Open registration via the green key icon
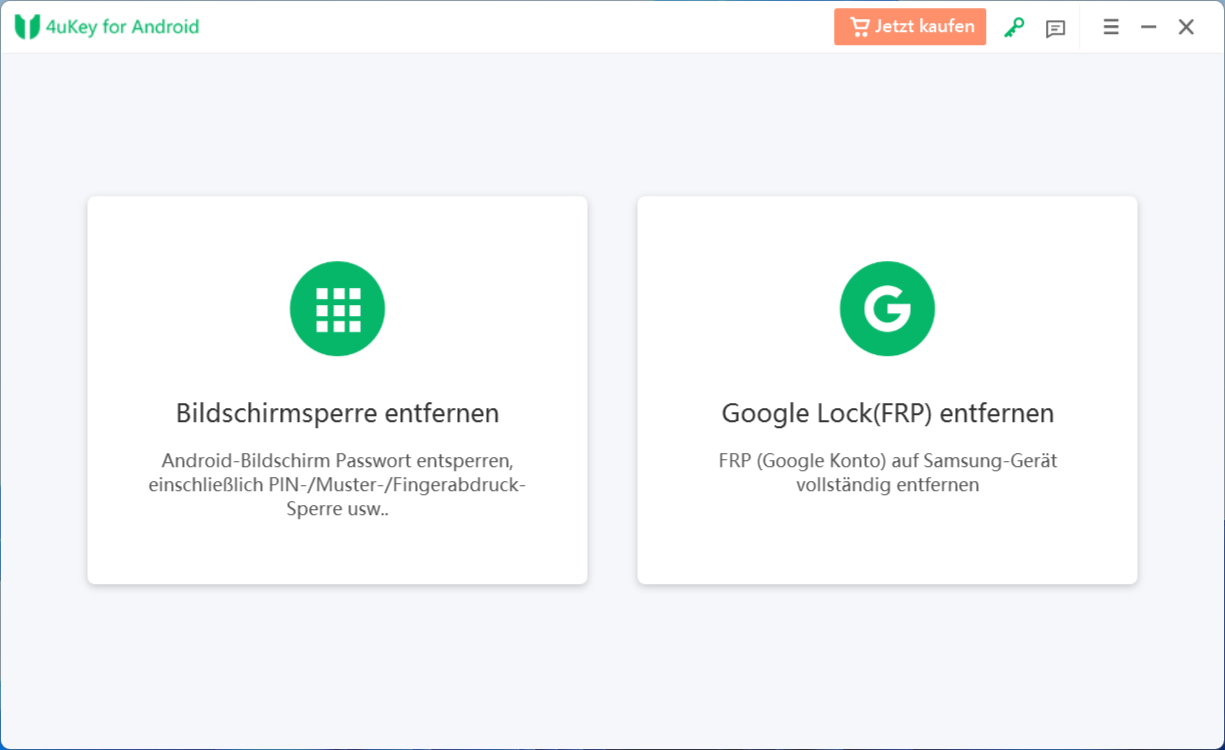The image size is (1225, 750). (1014, 28)
